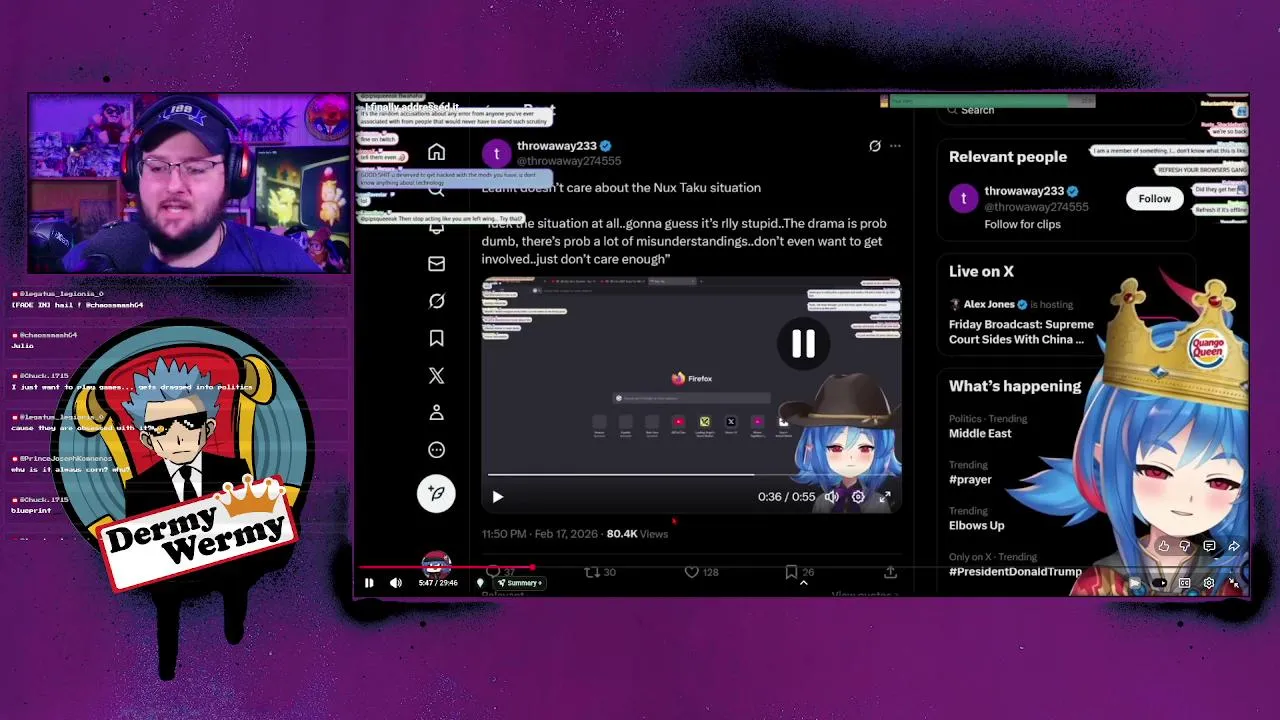Mute the embedded tweet video speaker

(831, 497)
